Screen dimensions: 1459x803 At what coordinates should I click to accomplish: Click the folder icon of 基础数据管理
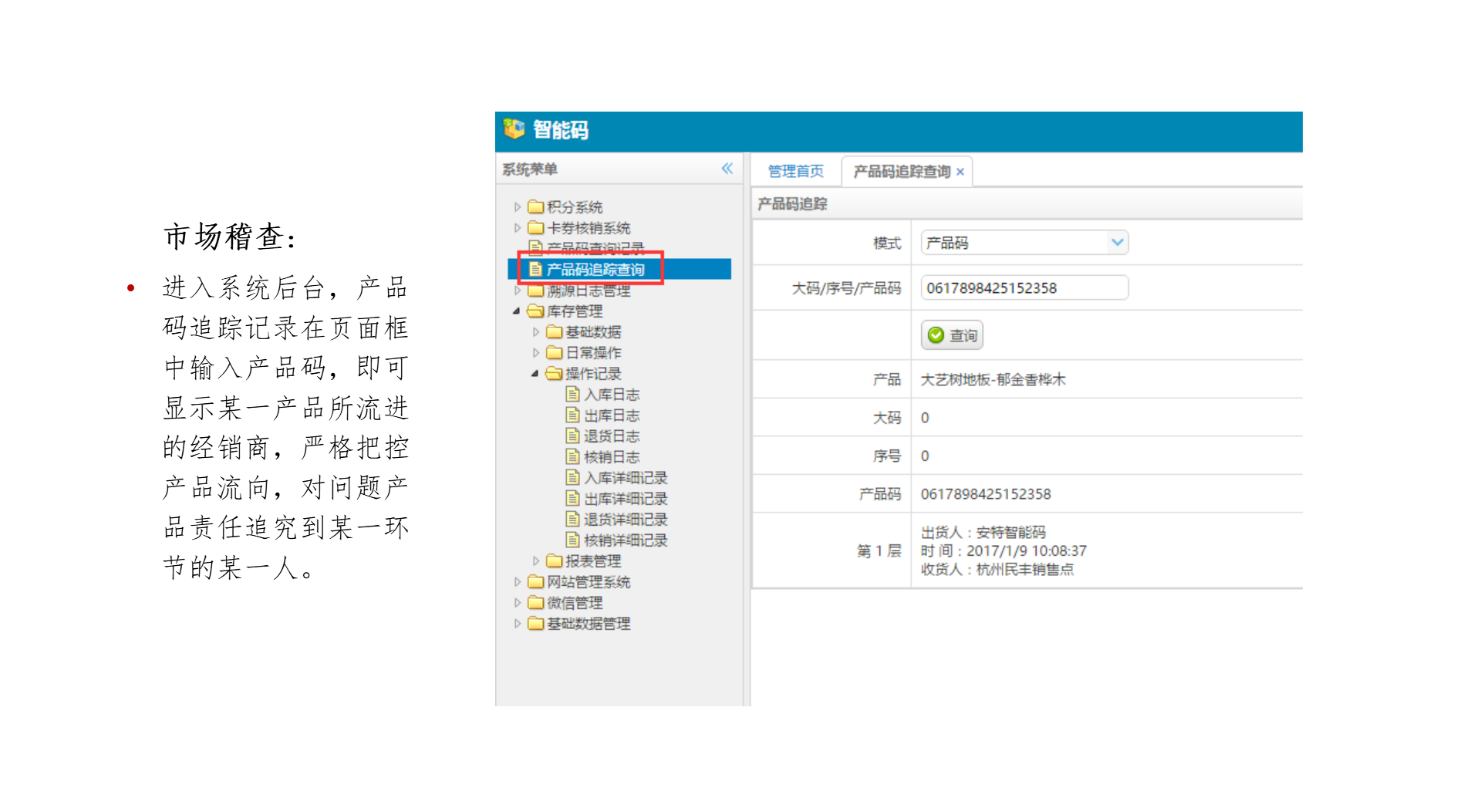[x=536, y=623]
